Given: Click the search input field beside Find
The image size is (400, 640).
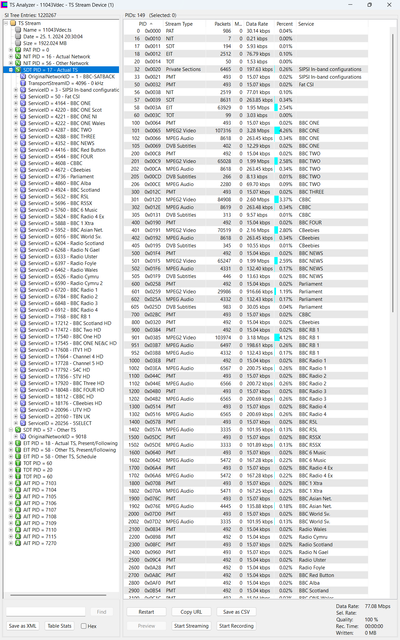Looking at the screenshot, I should (x=46, y=611).
